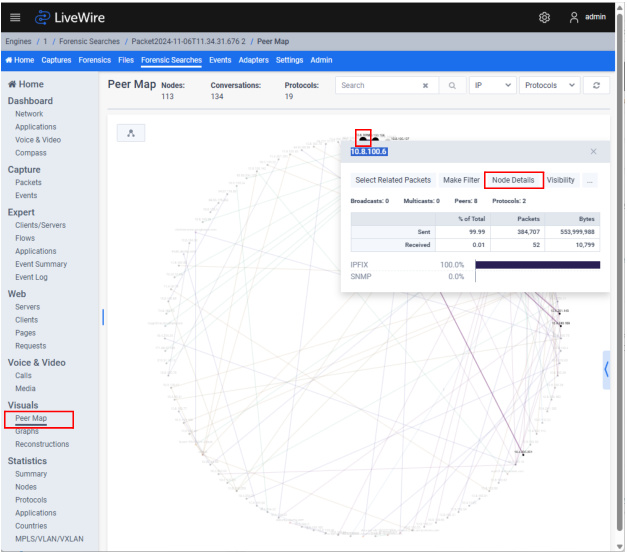Click Engines breadcrumb link
The image size is (627, 553).
(18, 42)
